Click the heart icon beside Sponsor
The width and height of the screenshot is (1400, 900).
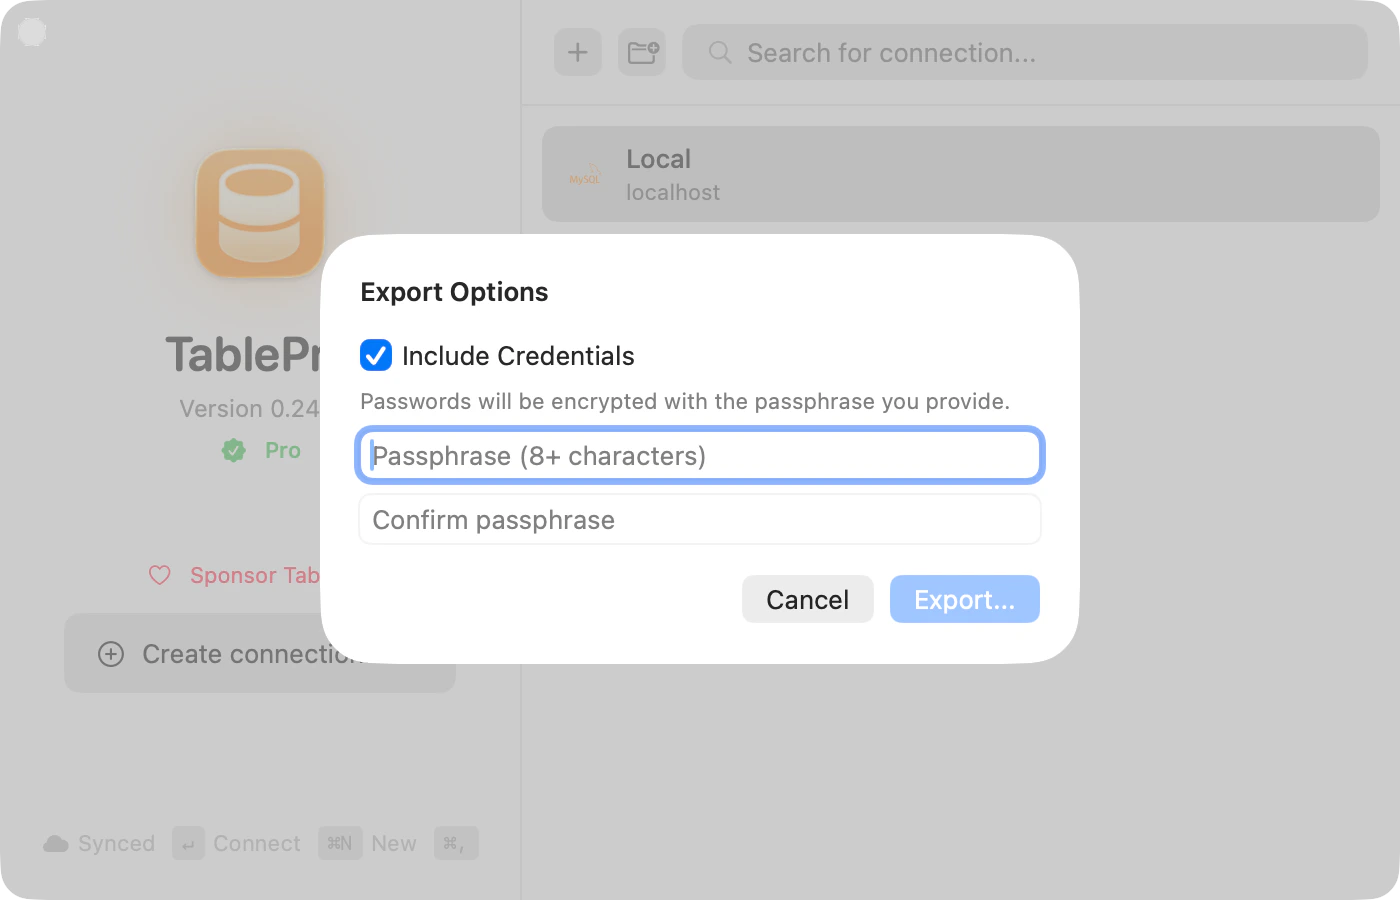pos(160,575)
